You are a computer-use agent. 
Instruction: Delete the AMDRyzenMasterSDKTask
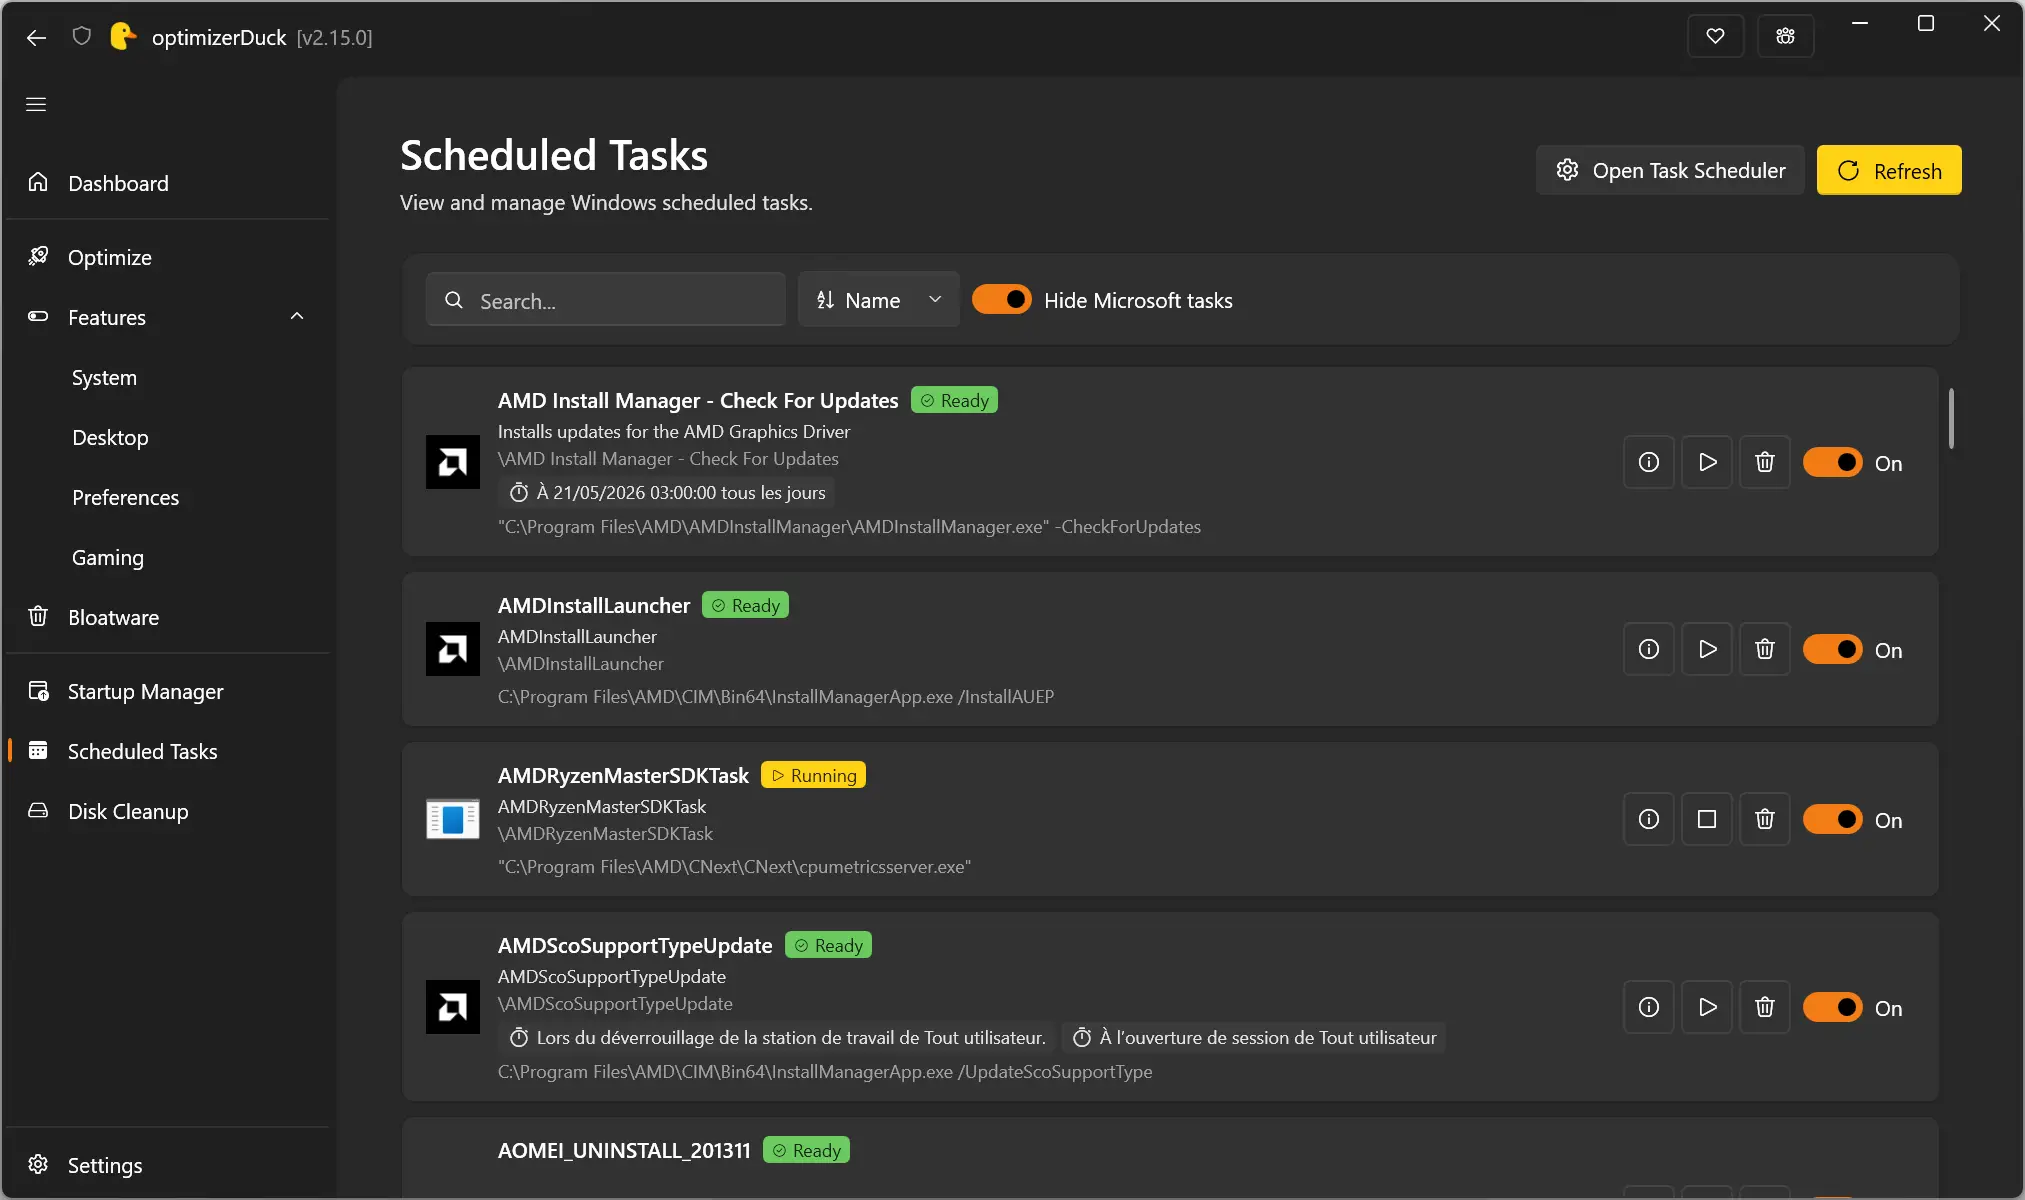(1765, 819)
